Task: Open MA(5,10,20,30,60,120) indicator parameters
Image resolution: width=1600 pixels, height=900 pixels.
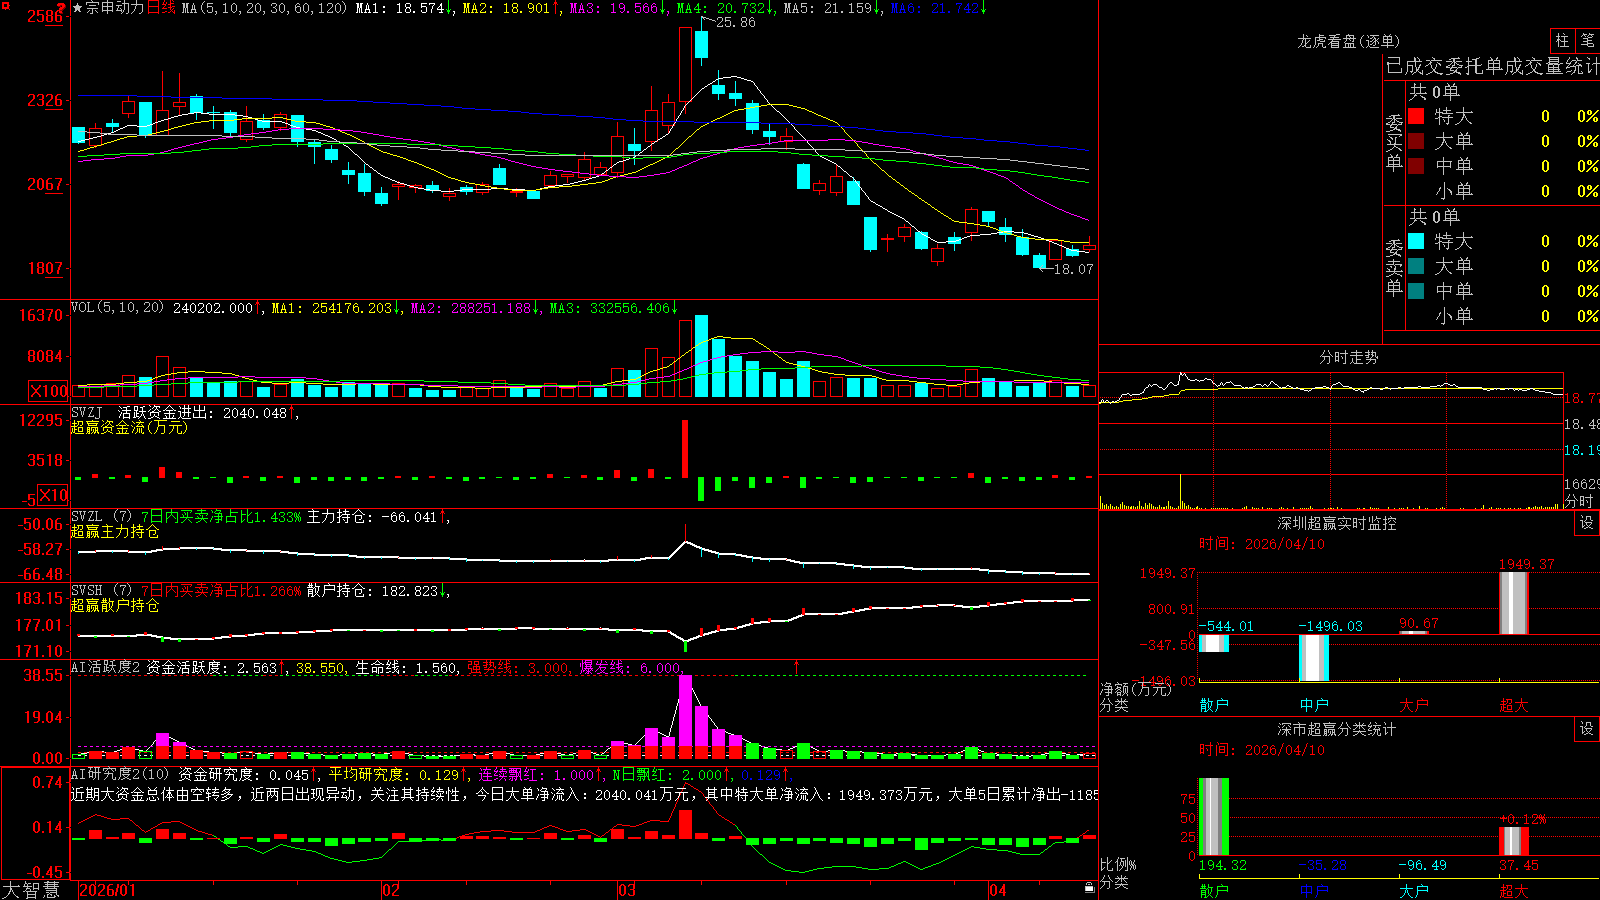Action: pyautogui.click(x=264, y=8)
